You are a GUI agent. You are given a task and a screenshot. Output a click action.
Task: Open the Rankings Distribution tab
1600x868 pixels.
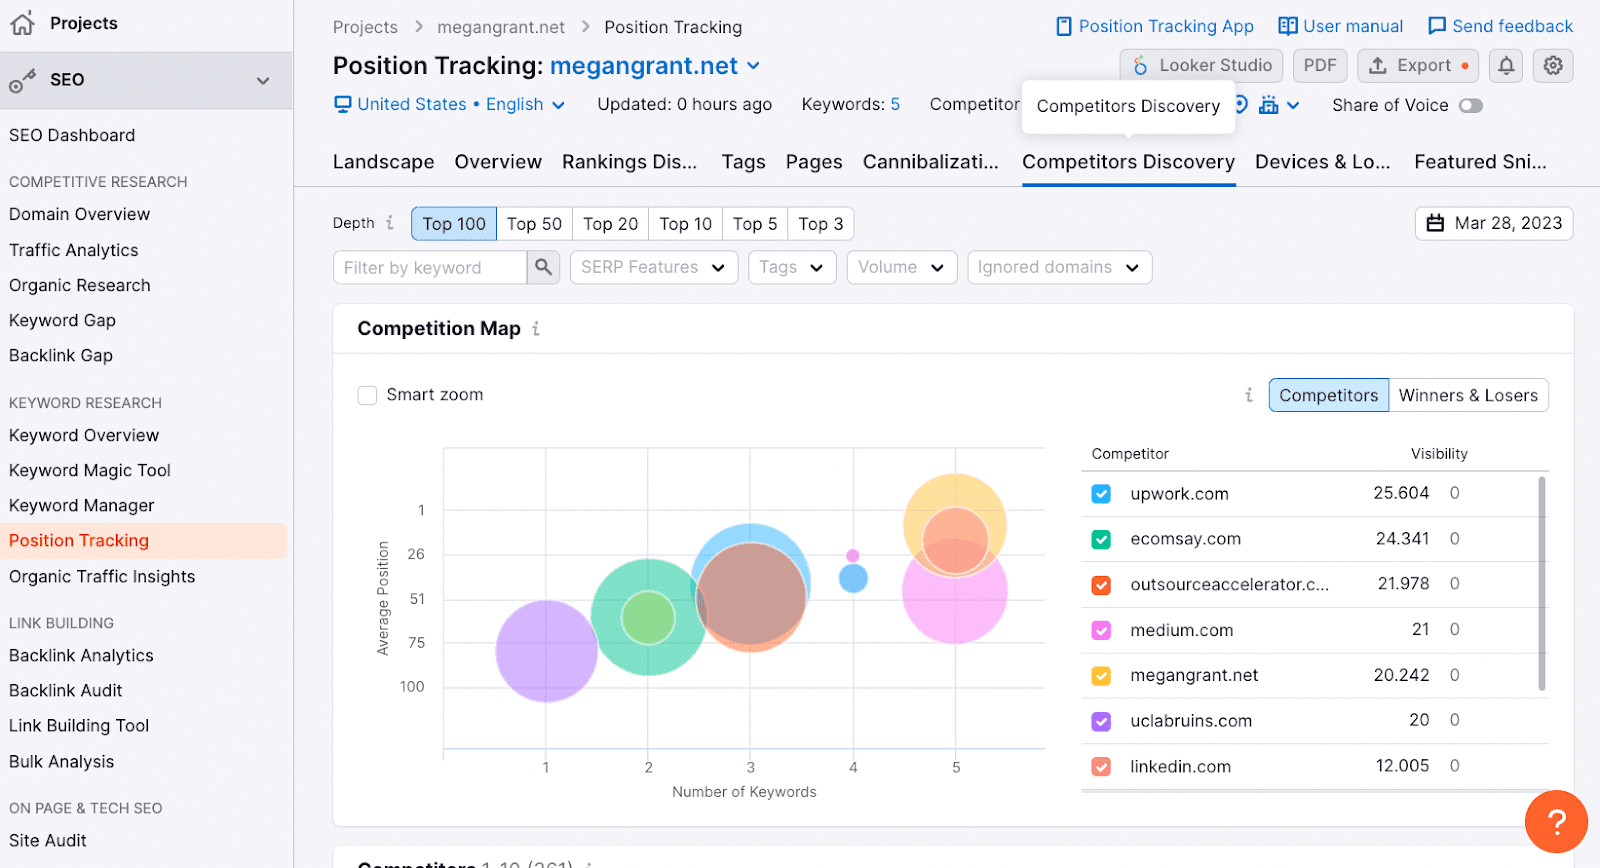(629, 162)
